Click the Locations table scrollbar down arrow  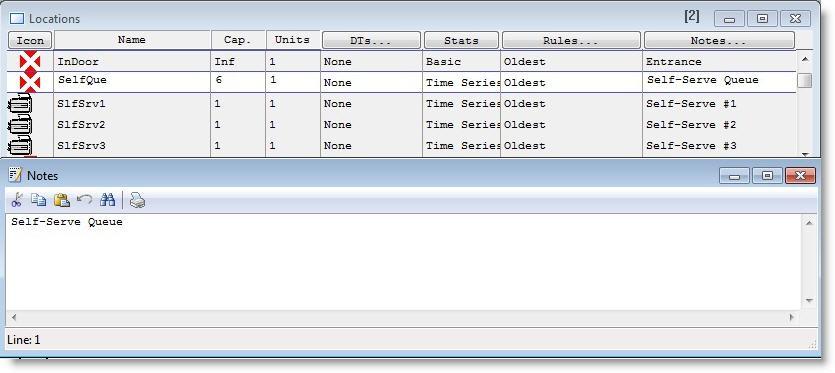[x=805, y=154]
